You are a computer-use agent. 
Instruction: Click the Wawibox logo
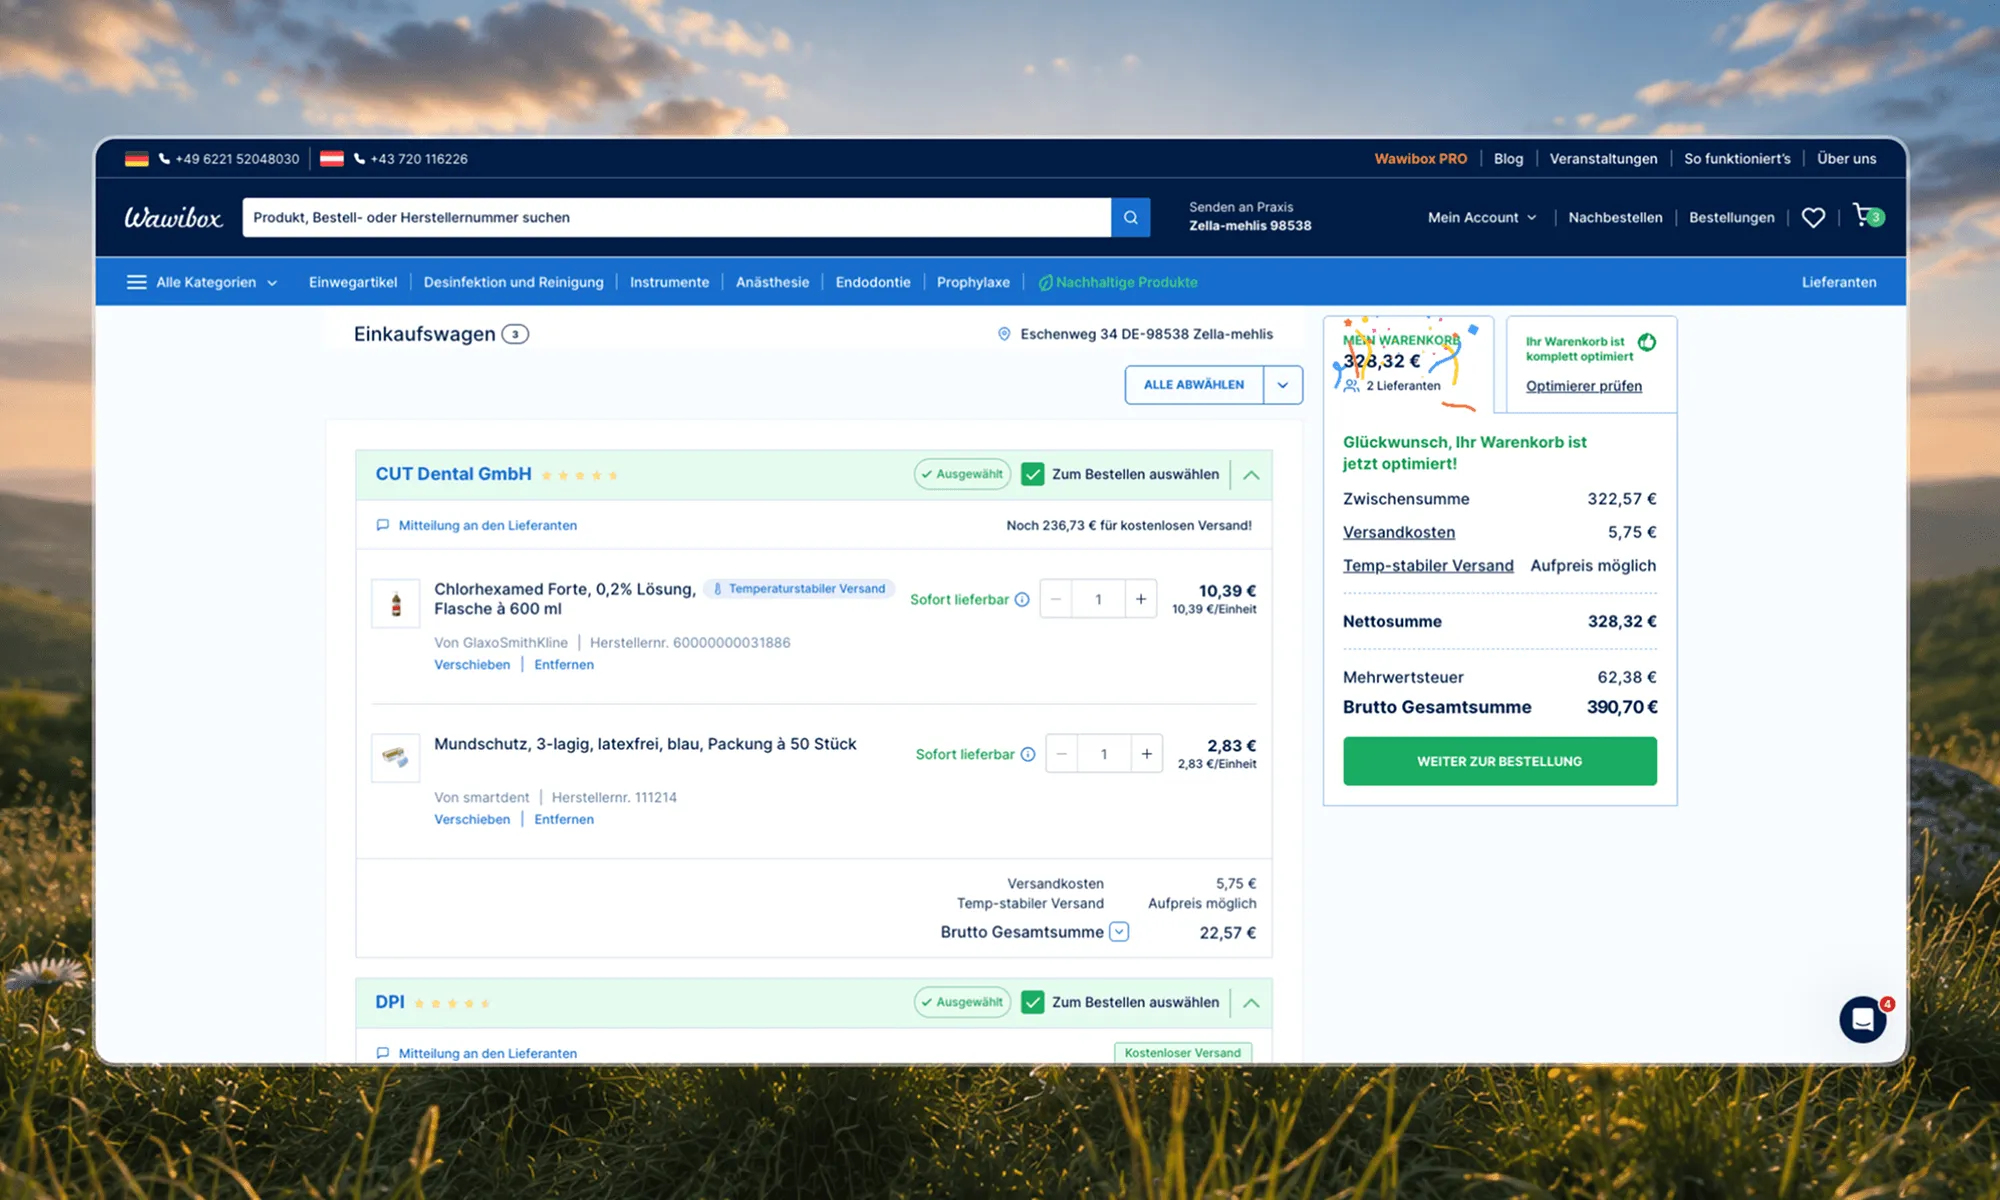coord(173,217)
